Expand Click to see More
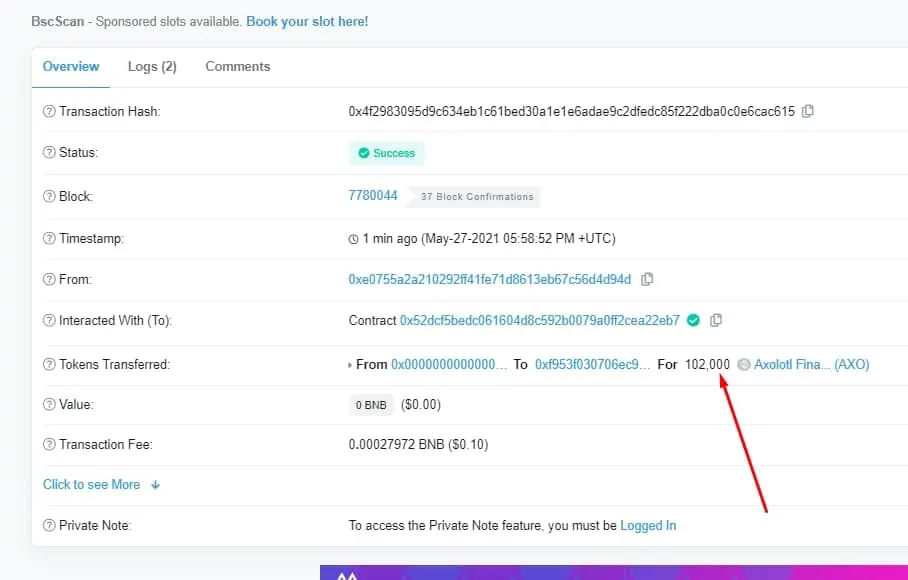908x580 pixels. pos(101,484)
